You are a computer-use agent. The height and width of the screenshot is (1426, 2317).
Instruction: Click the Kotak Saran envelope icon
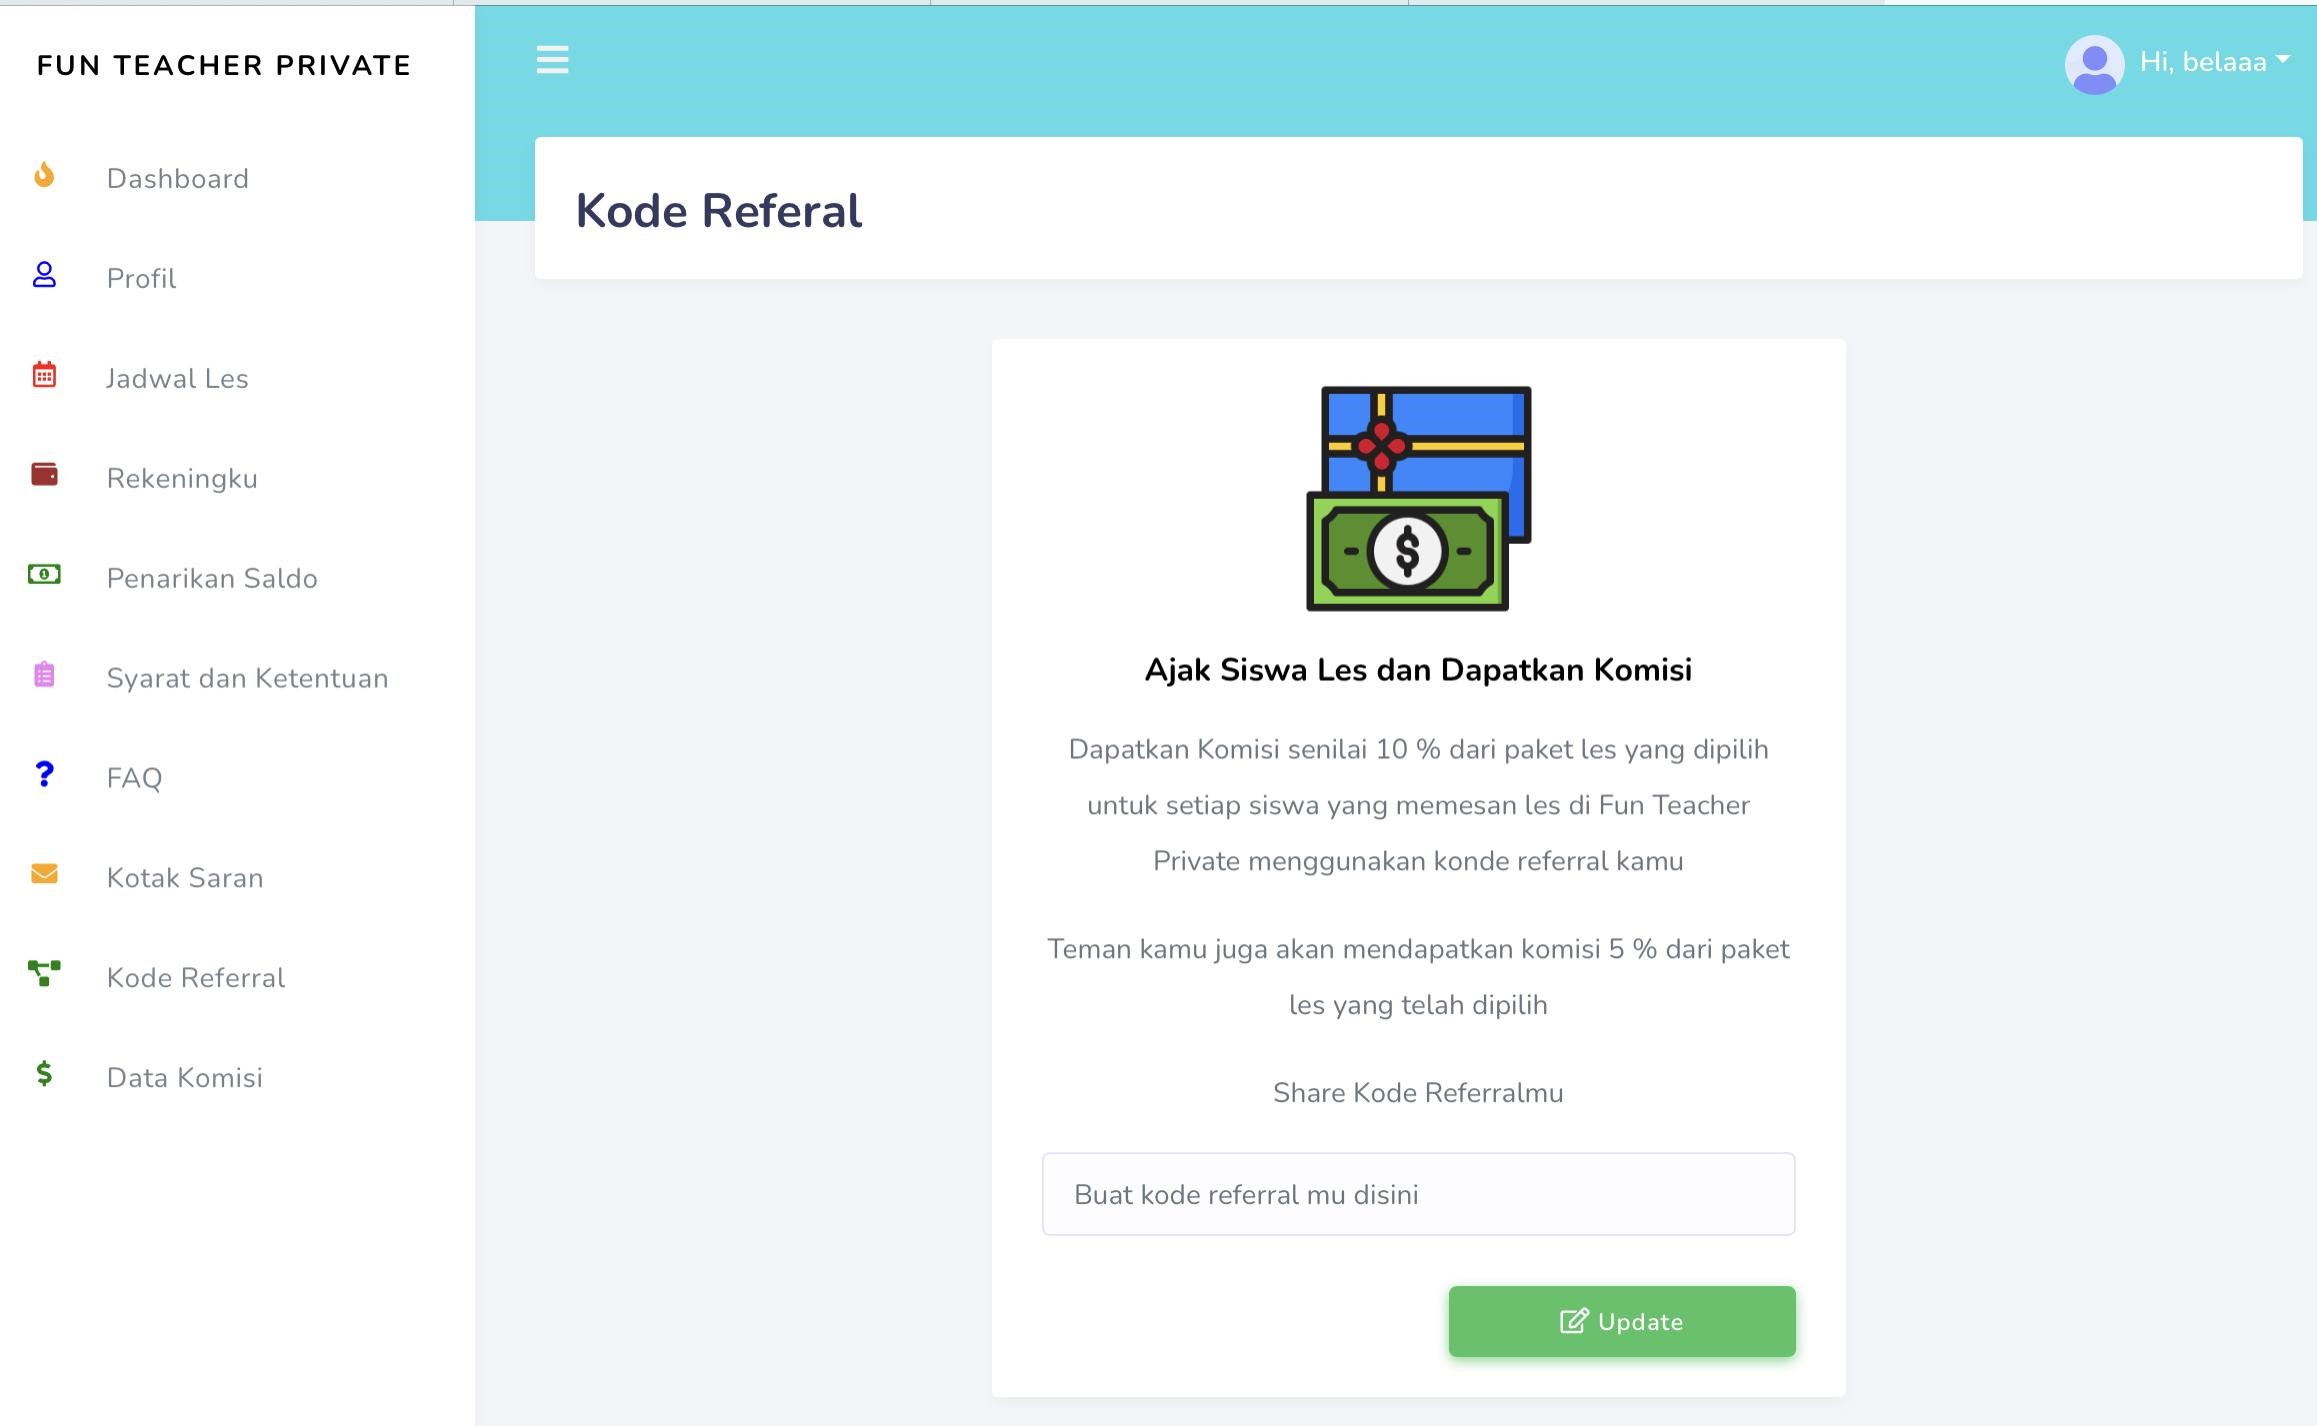coord(44,874)
